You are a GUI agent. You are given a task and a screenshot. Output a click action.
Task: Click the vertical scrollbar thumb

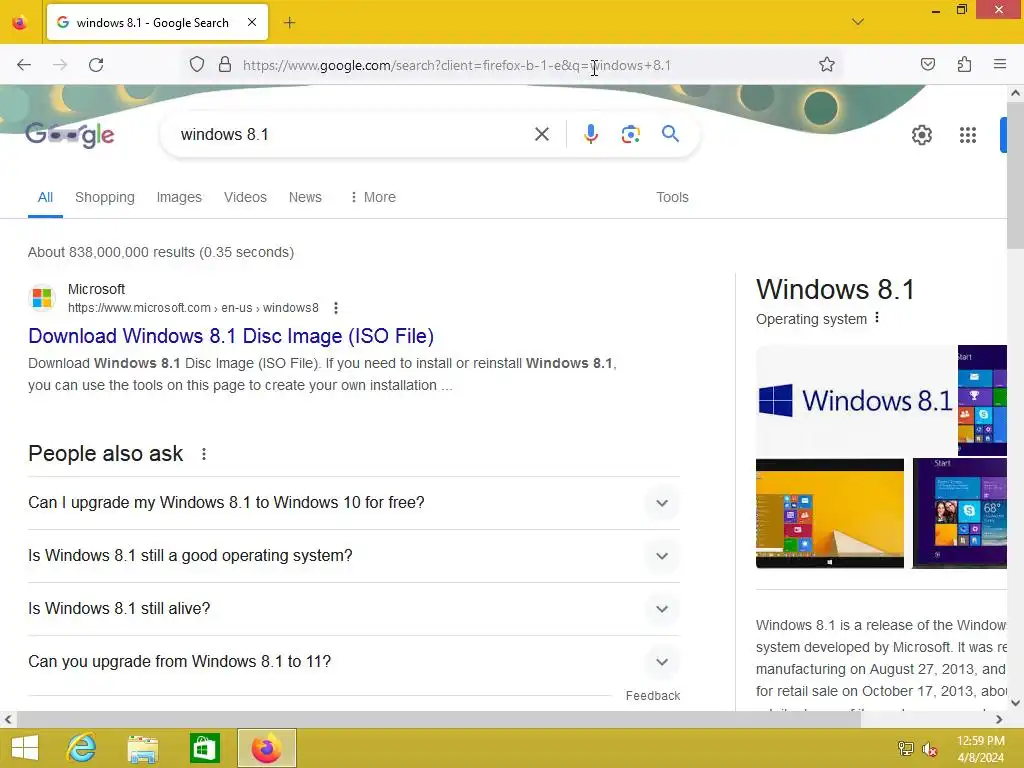pyautogui.click(x=1016, y=175)
